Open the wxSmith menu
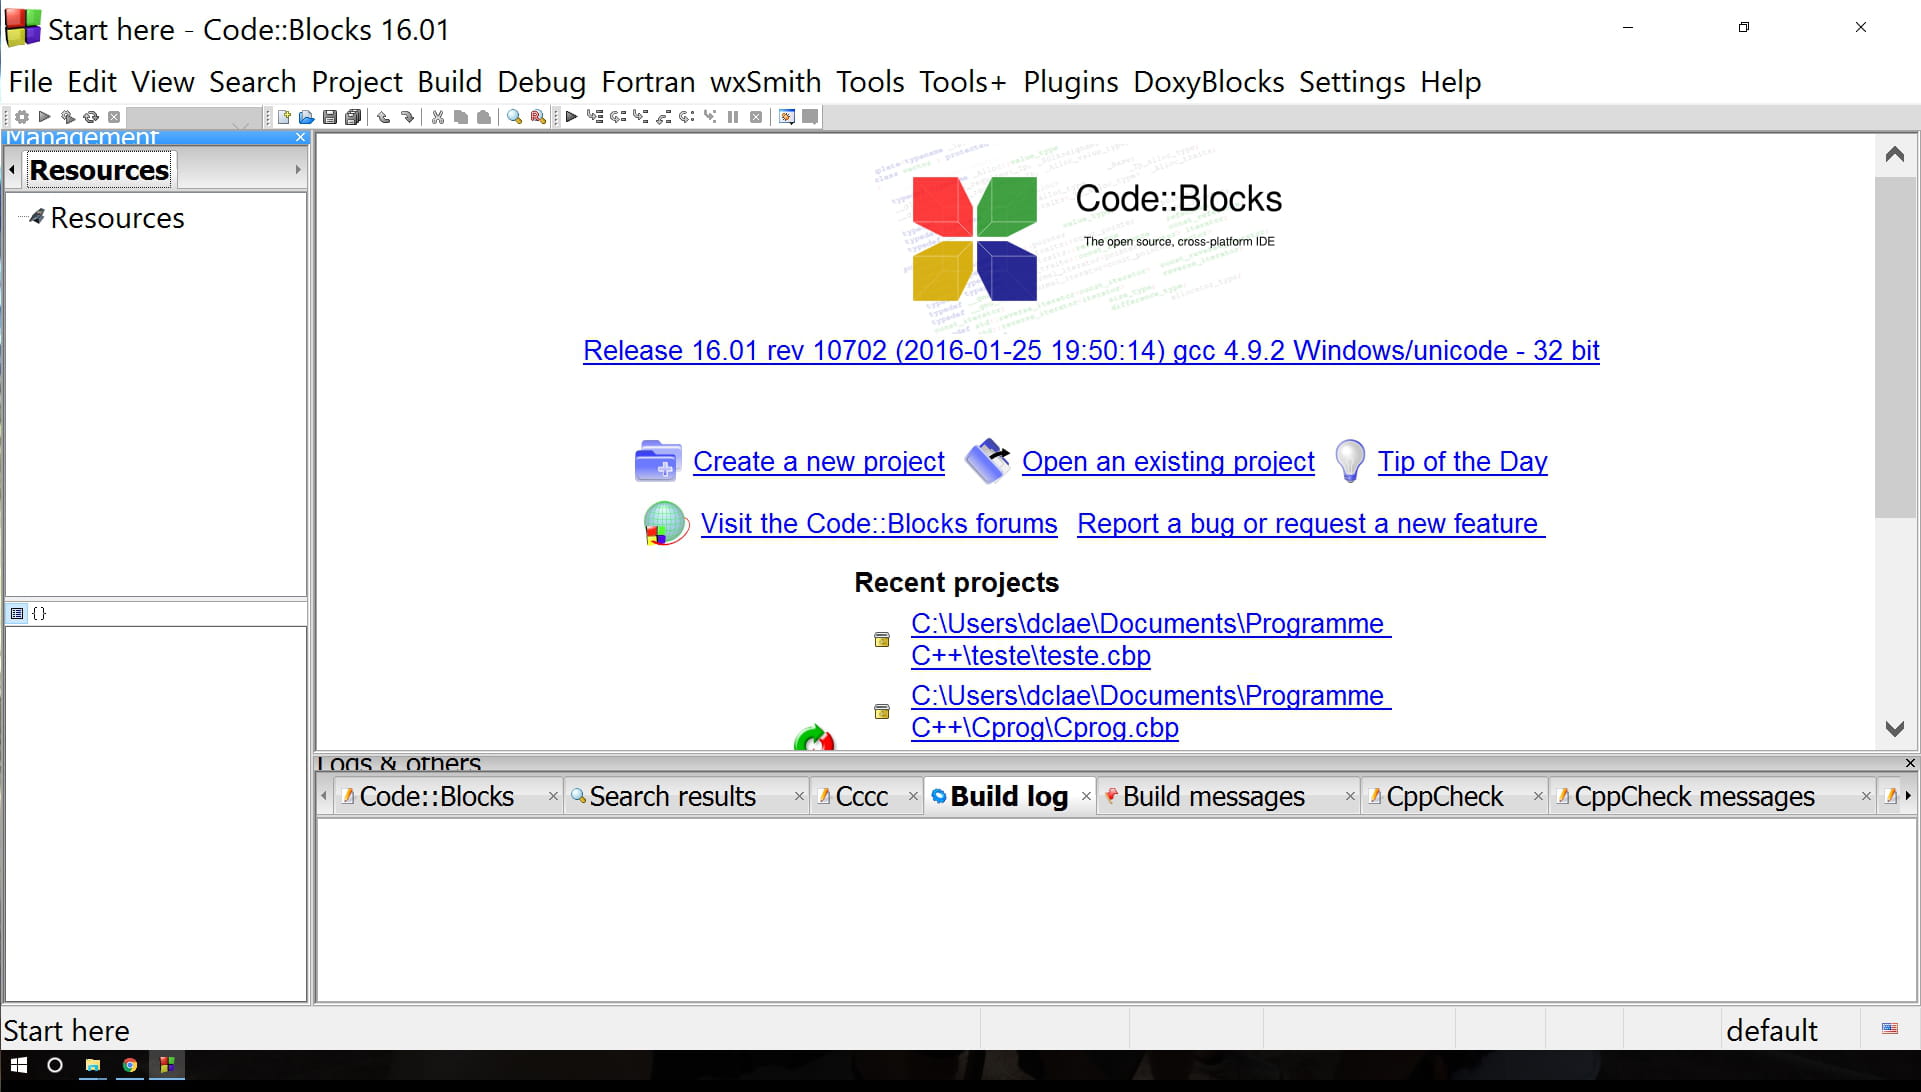This screenshot has width=1921, height=1092. coord(765,82)
